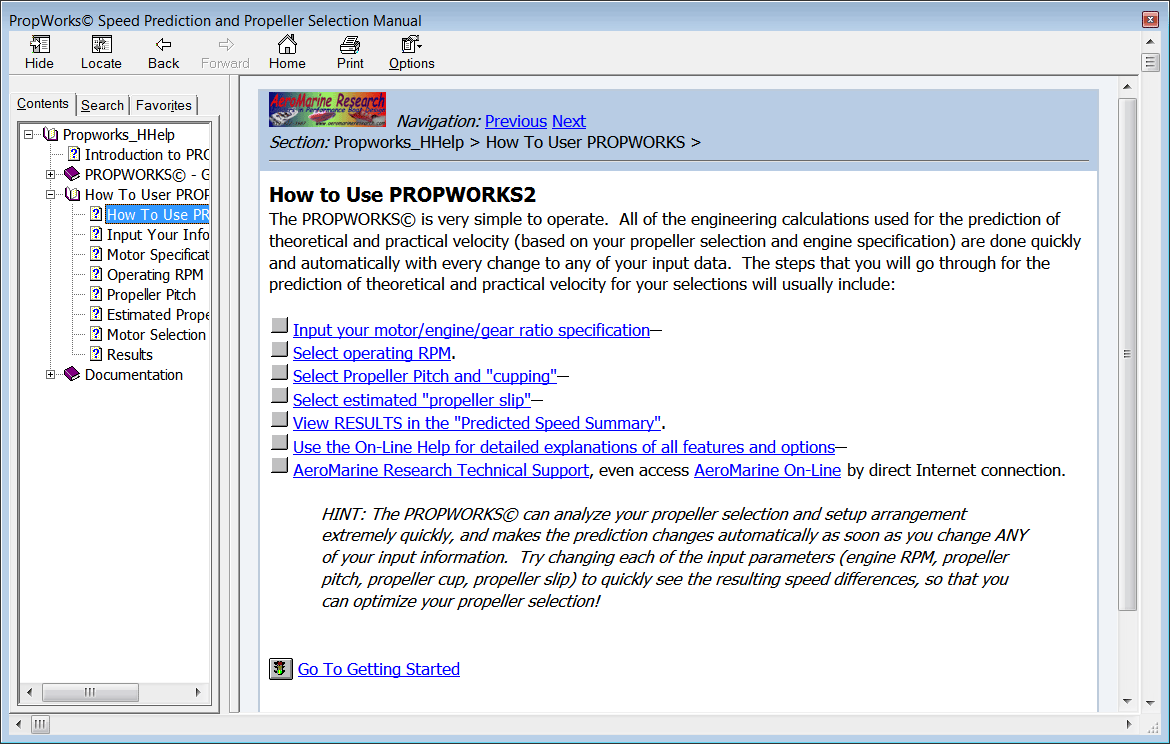Screen dimensions: 1170x744
Task: Close the PropWorks help window
Action: [x=1150, y=19]
